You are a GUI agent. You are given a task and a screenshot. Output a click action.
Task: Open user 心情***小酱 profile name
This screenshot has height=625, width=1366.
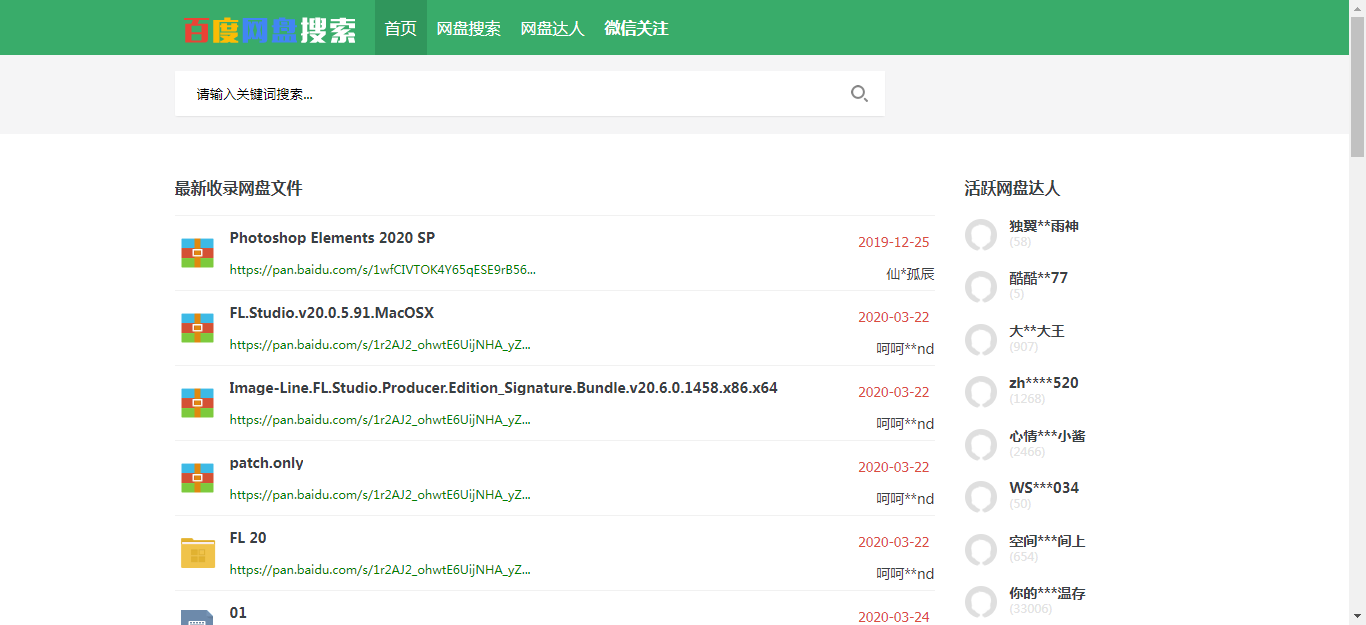[x=1047, y=436]
